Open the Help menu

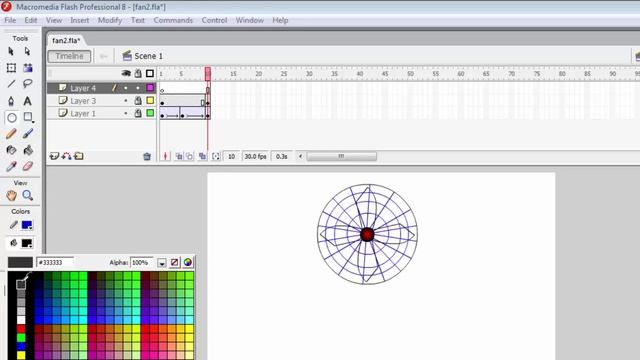[280, 20]
